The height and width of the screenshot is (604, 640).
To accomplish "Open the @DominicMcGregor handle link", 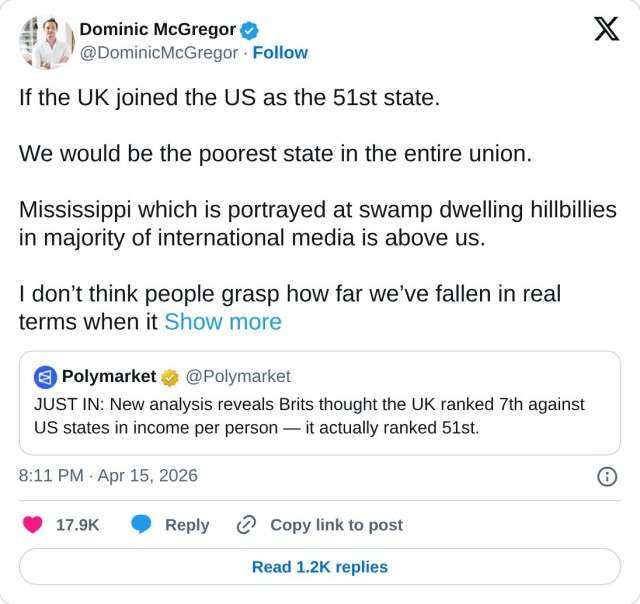I will pyautogui.click(x=158, y=53).
